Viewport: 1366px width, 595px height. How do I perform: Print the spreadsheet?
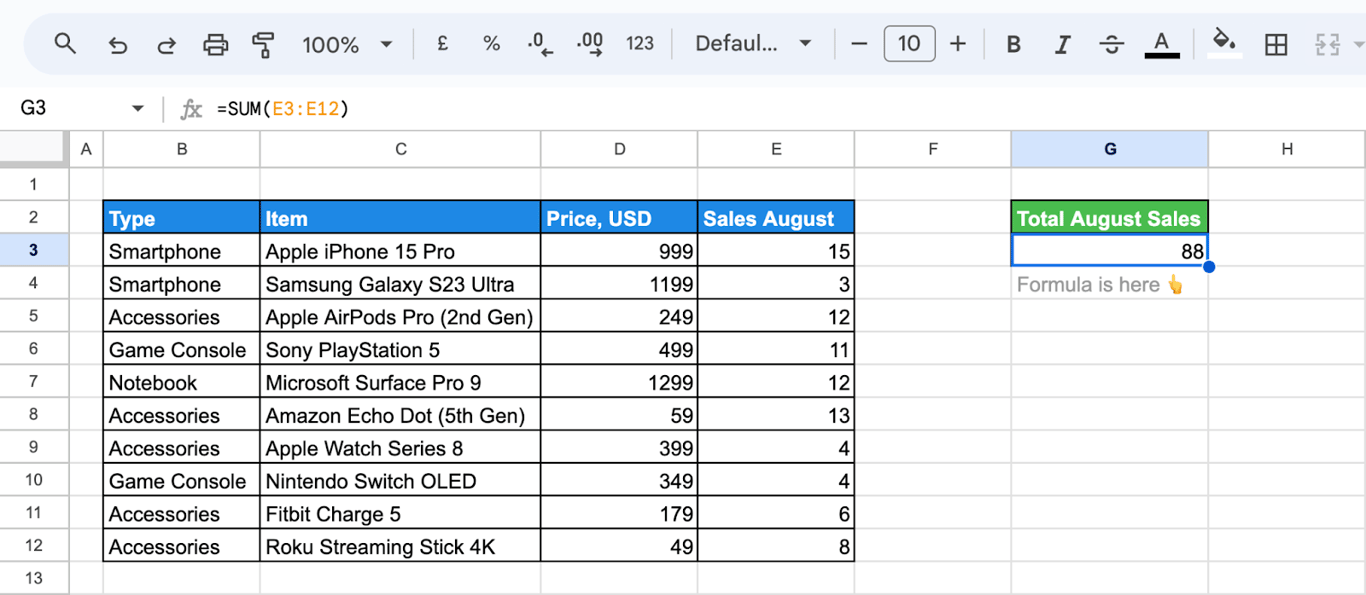coord(215,44)
